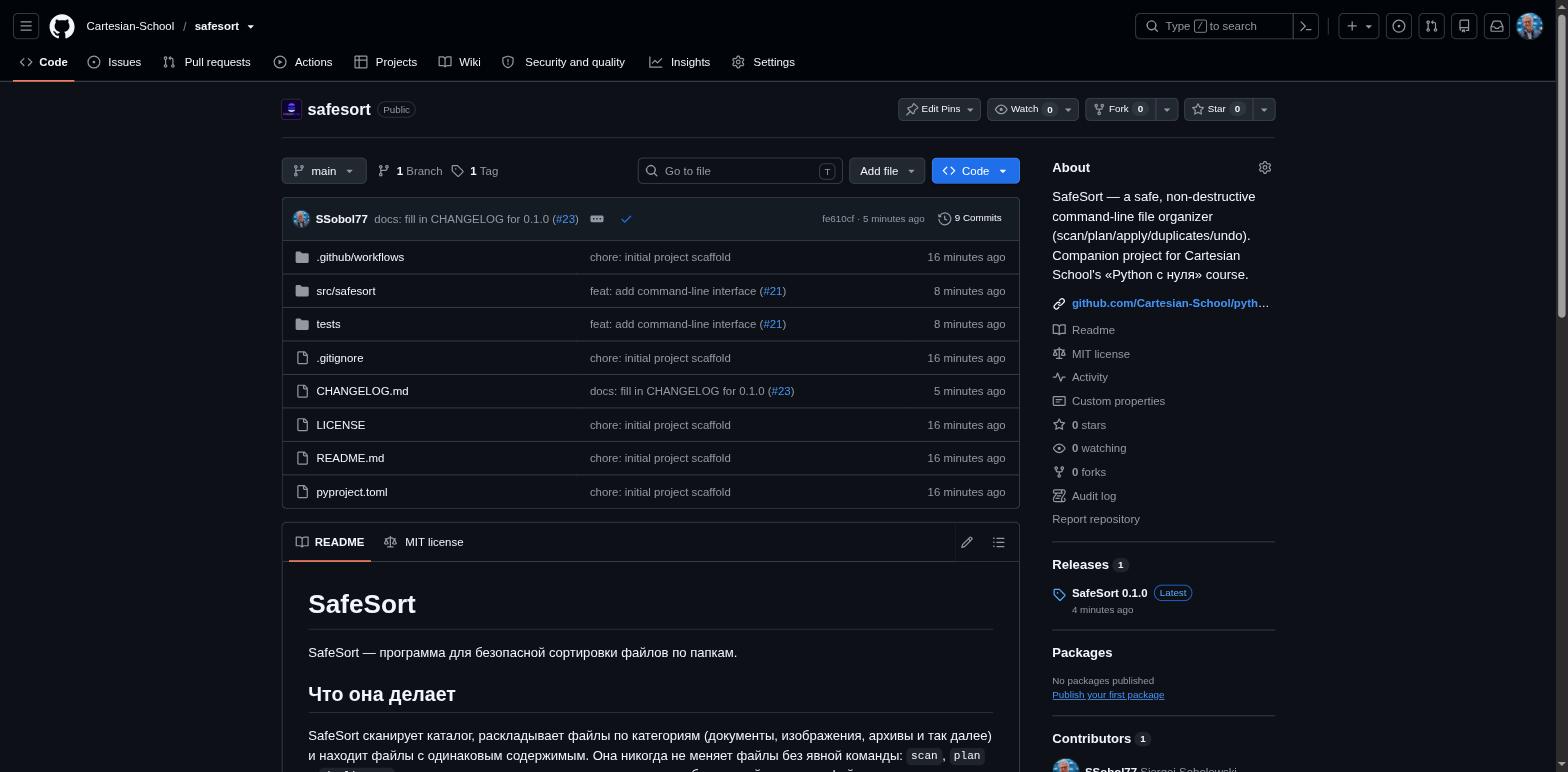Image resolution: width=1568 pixels, height=772 pixels.
Task: Star the safesort repository
Action: coord(1218,109)
